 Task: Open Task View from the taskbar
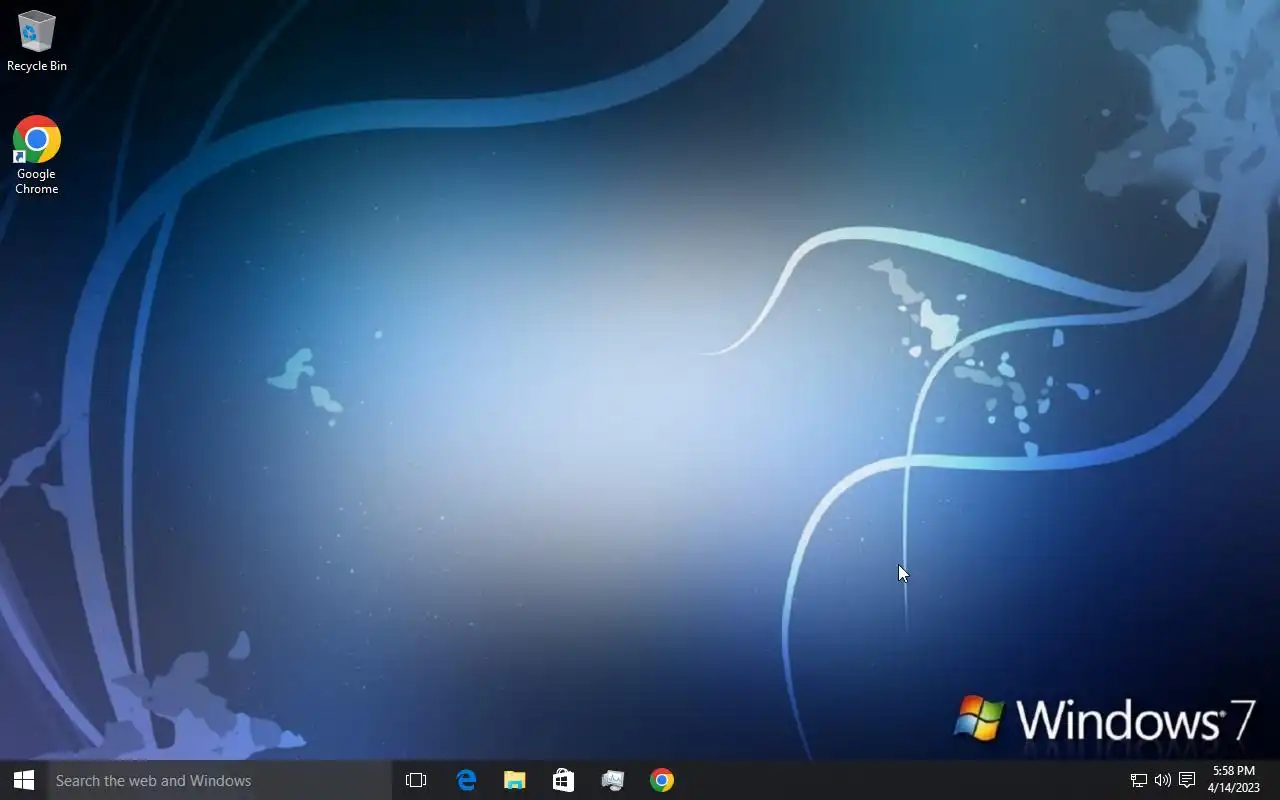pyautogui.click(x=416, y=780)
